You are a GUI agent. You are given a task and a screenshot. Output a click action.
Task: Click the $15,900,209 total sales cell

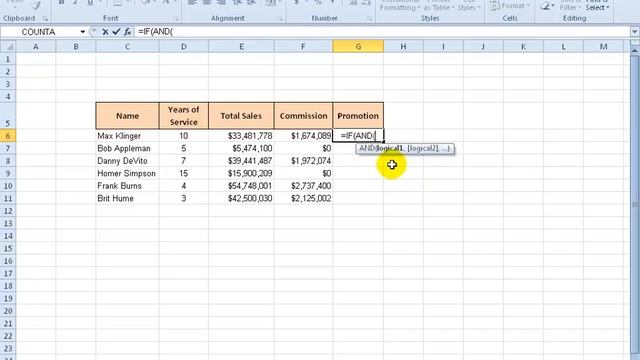point(241,173)
